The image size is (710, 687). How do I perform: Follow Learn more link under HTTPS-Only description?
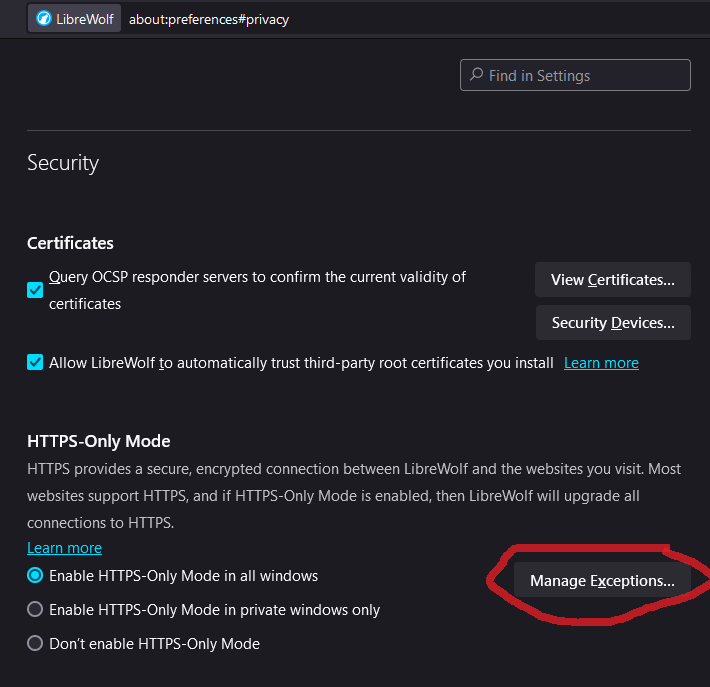click(x=64, y=548)
